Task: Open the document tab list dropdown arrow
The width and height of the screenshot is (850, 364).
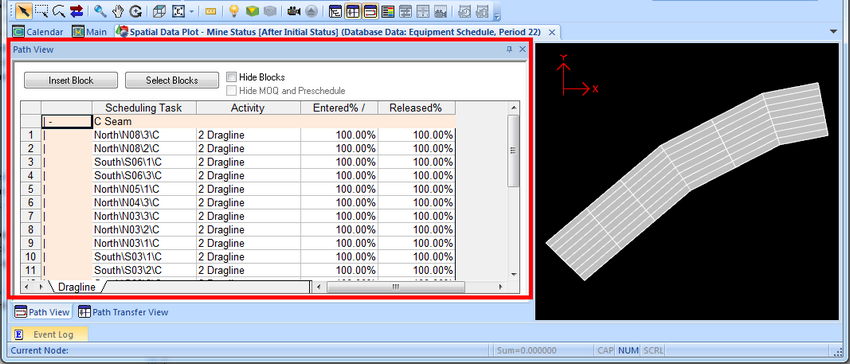Action: click(x=833, y=32)
